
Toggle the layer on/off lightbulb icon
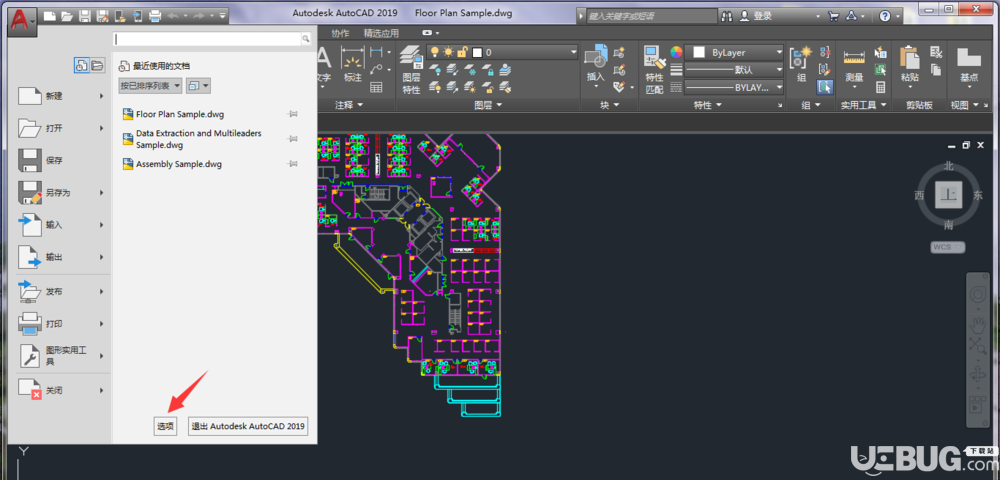(434, 52)
